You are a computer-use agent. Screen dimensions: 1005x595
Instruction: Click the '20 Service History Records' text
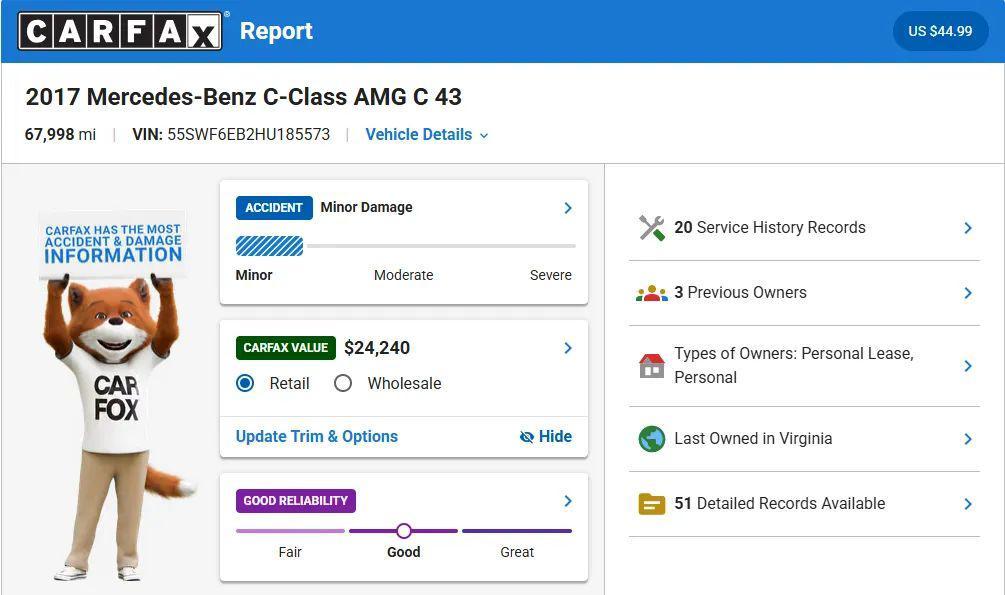pyautogui.click(x=770, y=228)
